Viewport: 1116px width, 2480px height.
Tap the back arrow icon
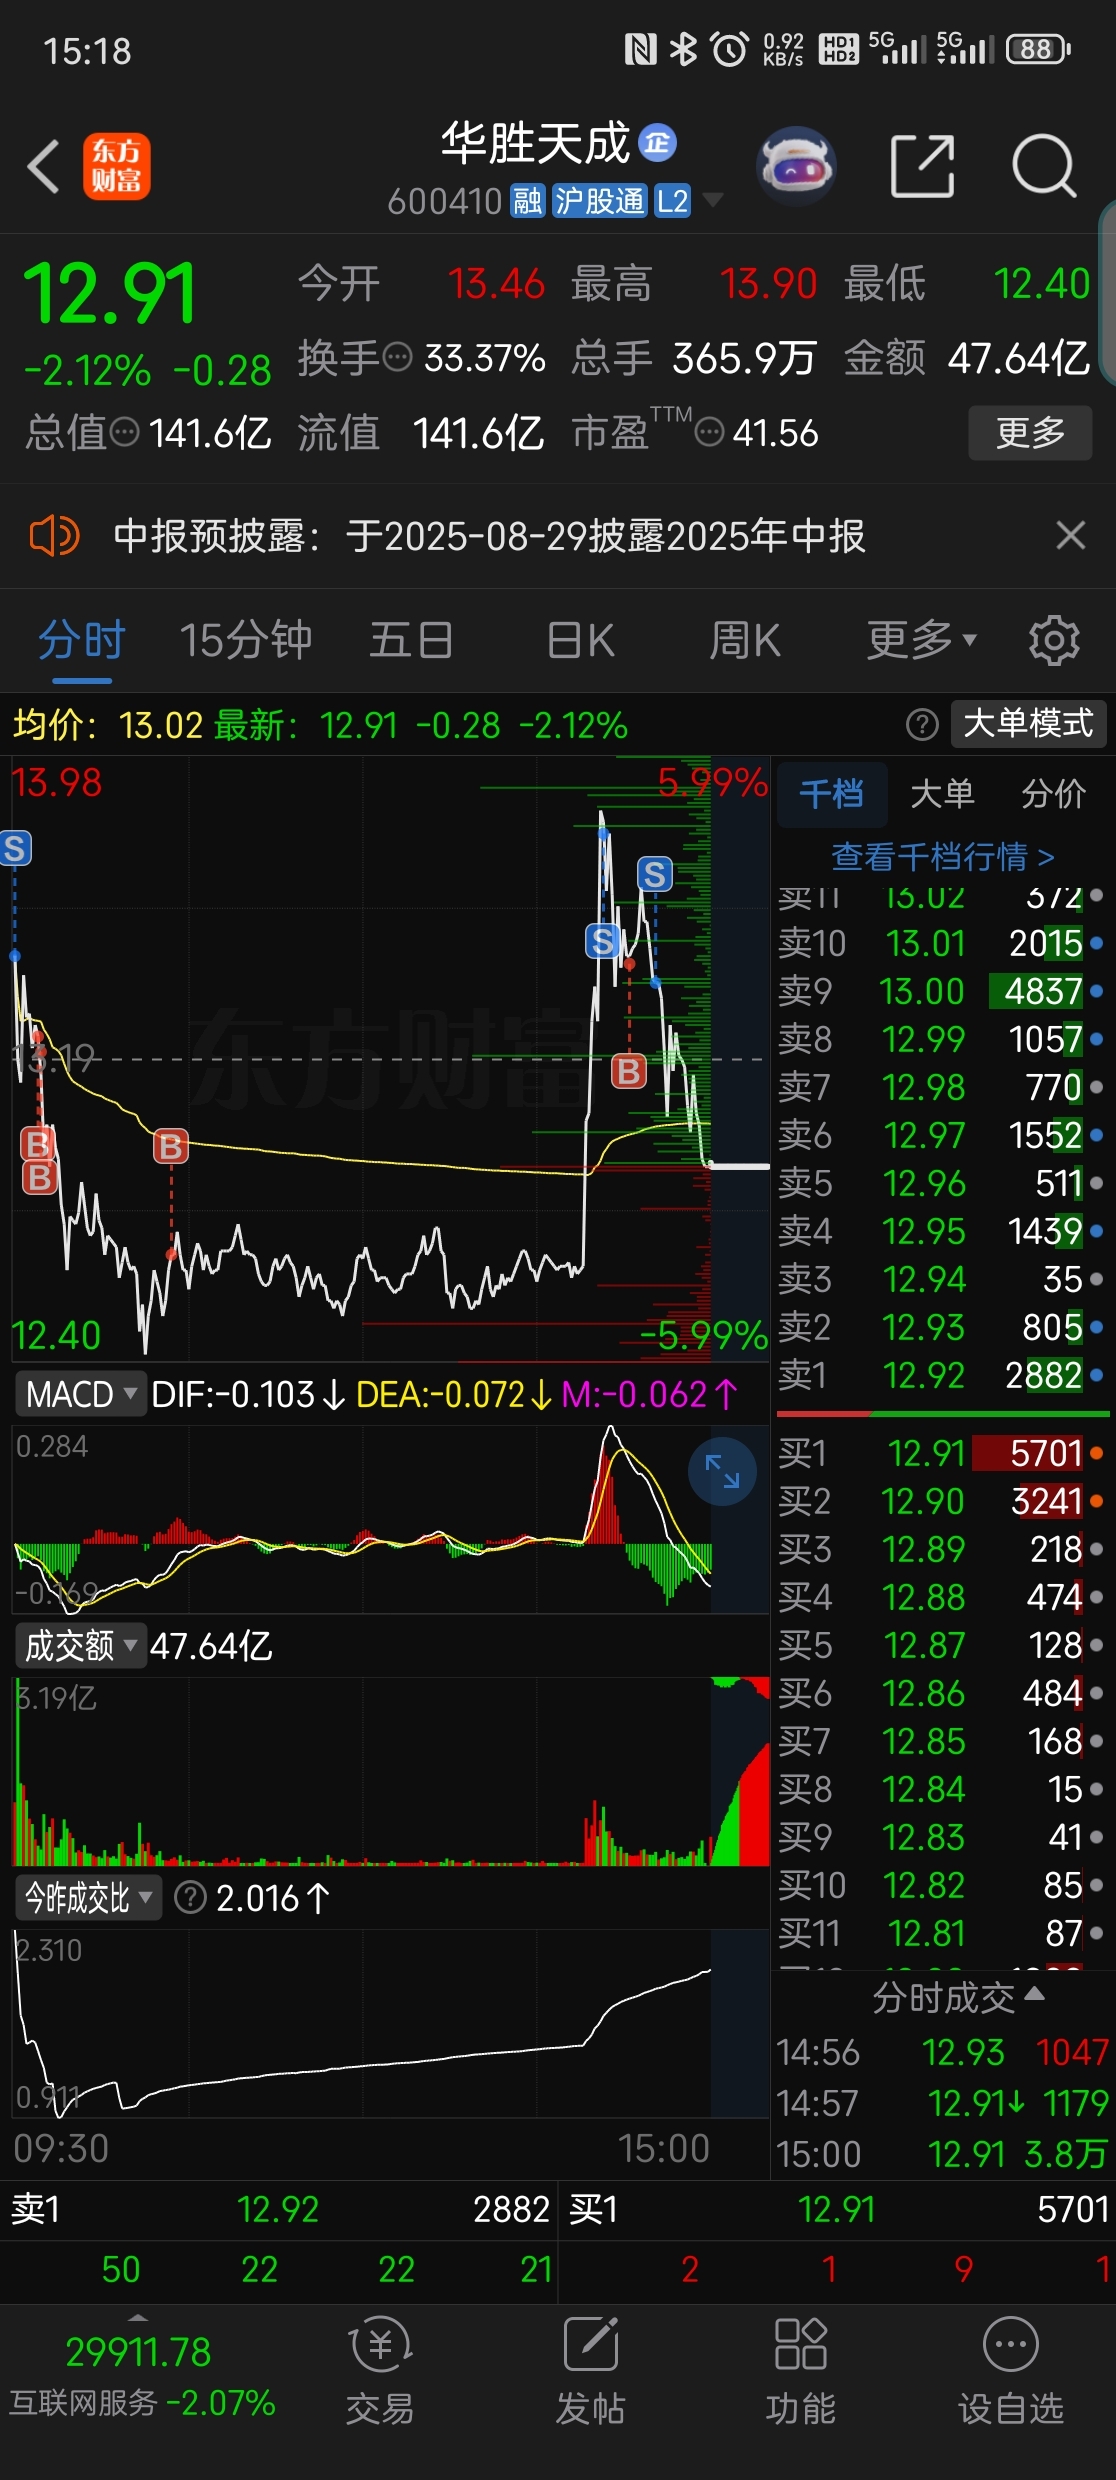click(x=44, y=166)
